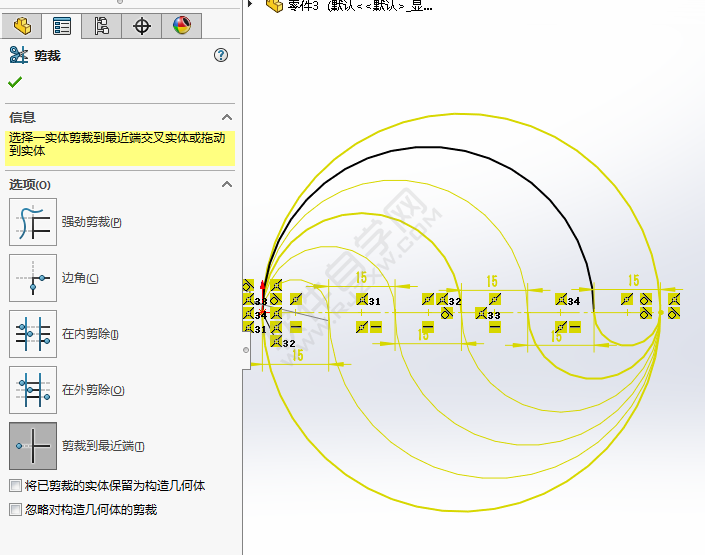705x555 pixels.
Task: Collapse the 信息 section
Action: [227, 117]
